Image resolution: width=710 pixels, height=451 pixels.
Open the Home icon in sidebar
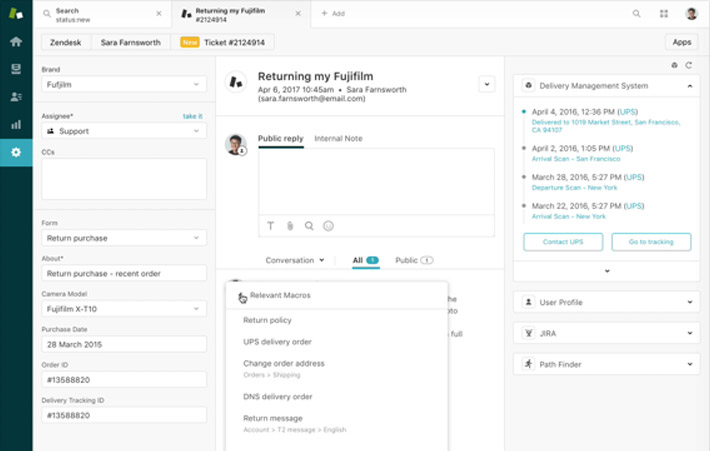coord(16,42)
